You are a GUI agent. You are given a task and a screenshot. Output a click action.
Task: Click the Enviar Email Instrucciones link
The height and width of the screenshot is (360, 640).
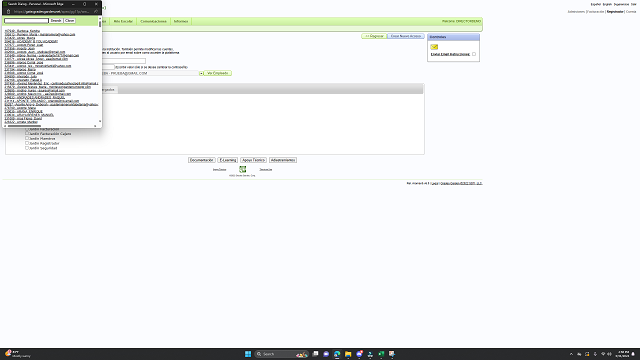pyautogui.click(x=450, y=54)
